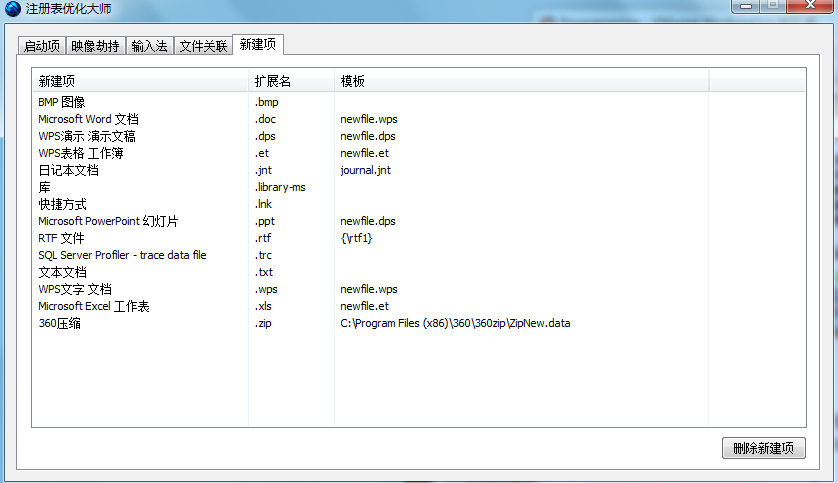The height and width of the screenshot is (483, 838).
Task: Click newfile.et template in the .xls row
Action: tap(364, 306)
